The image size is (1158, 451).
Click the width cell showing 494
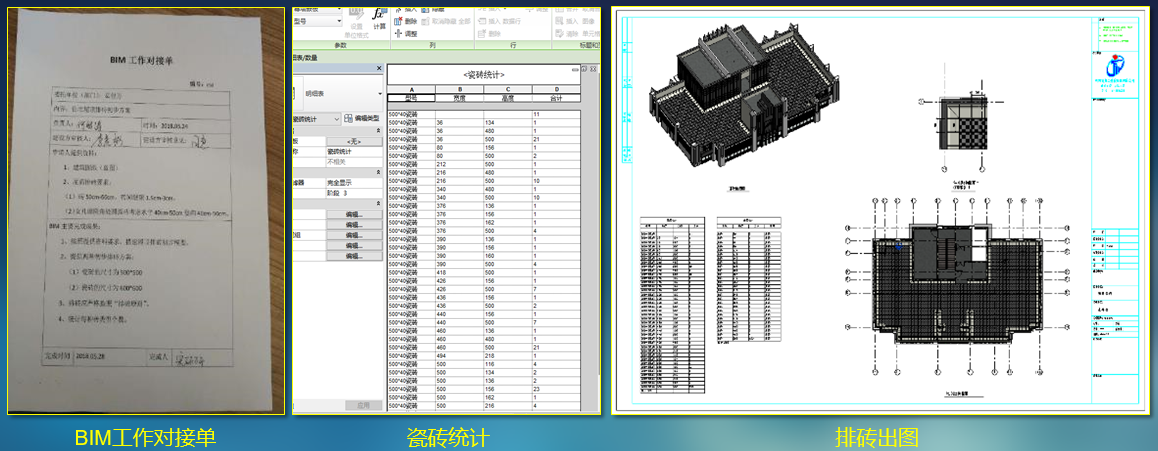pyautogui.click(x=459, y=356)
